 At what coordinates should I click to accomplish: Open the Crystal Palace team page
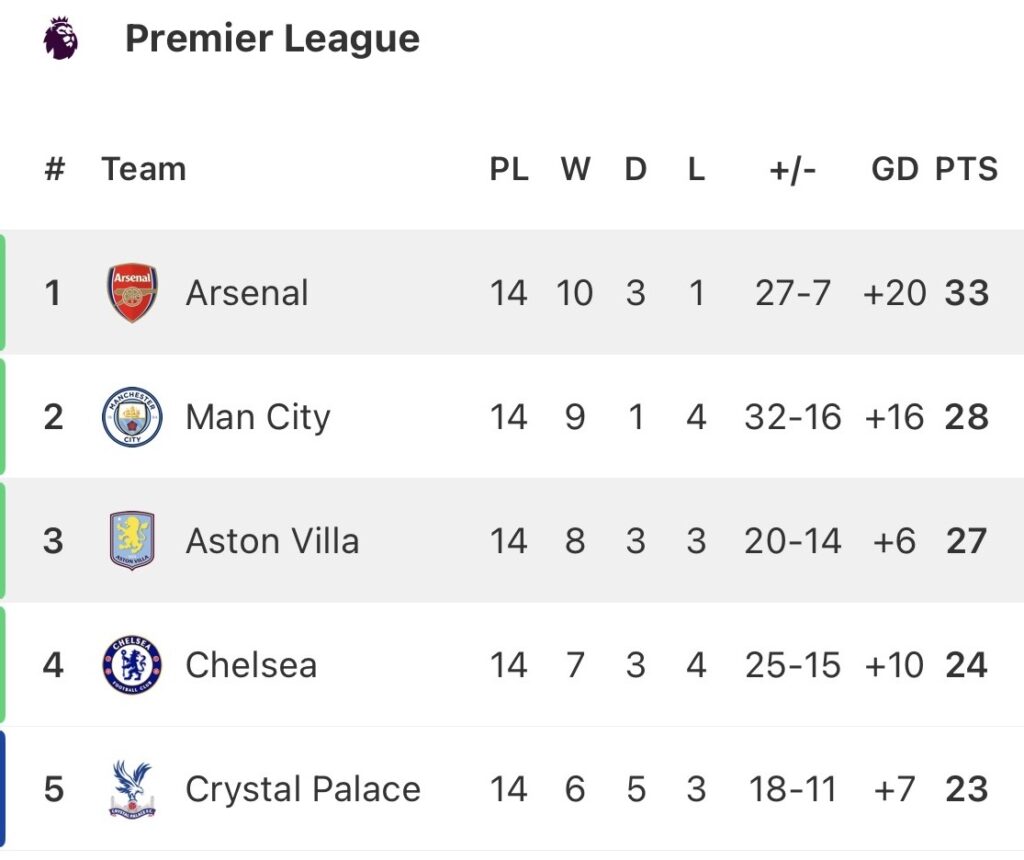pos(303,789)
